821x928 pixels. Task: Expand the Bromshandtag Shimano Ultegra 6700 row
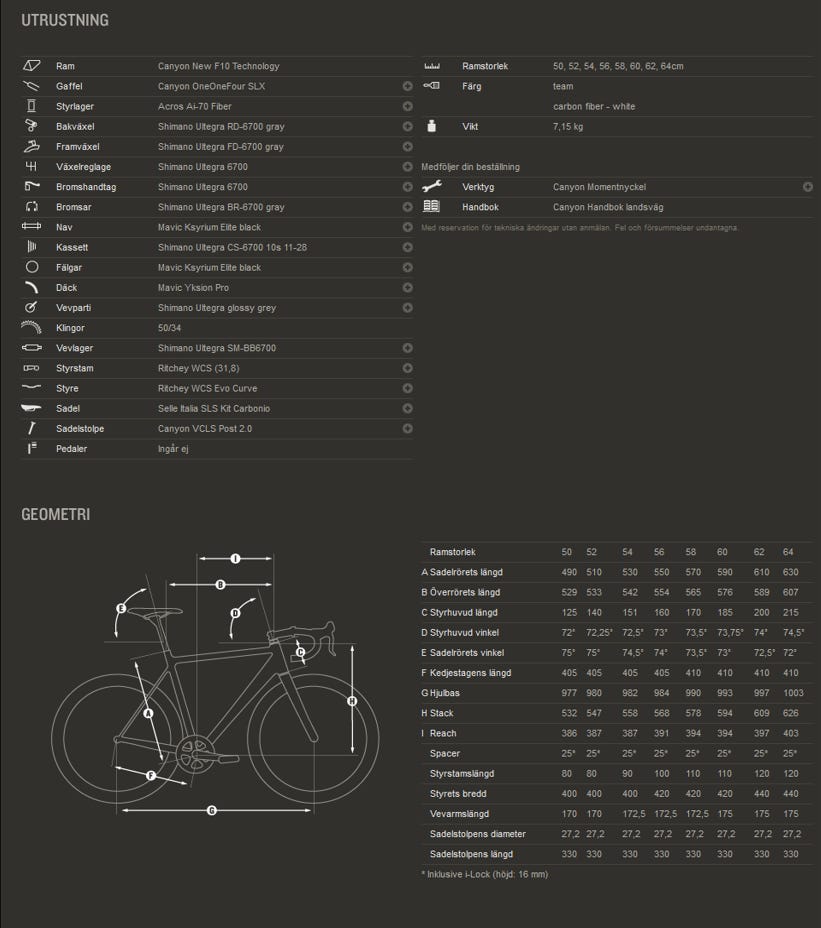[x=407, y=186]
